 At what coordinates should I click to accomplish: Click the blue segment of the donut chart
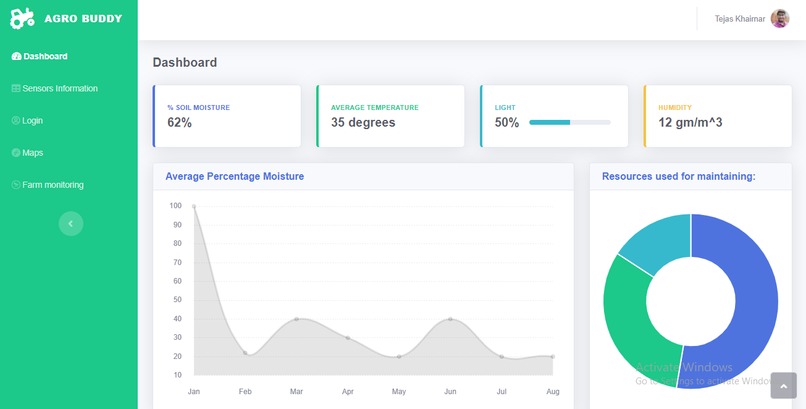(753, 302)
